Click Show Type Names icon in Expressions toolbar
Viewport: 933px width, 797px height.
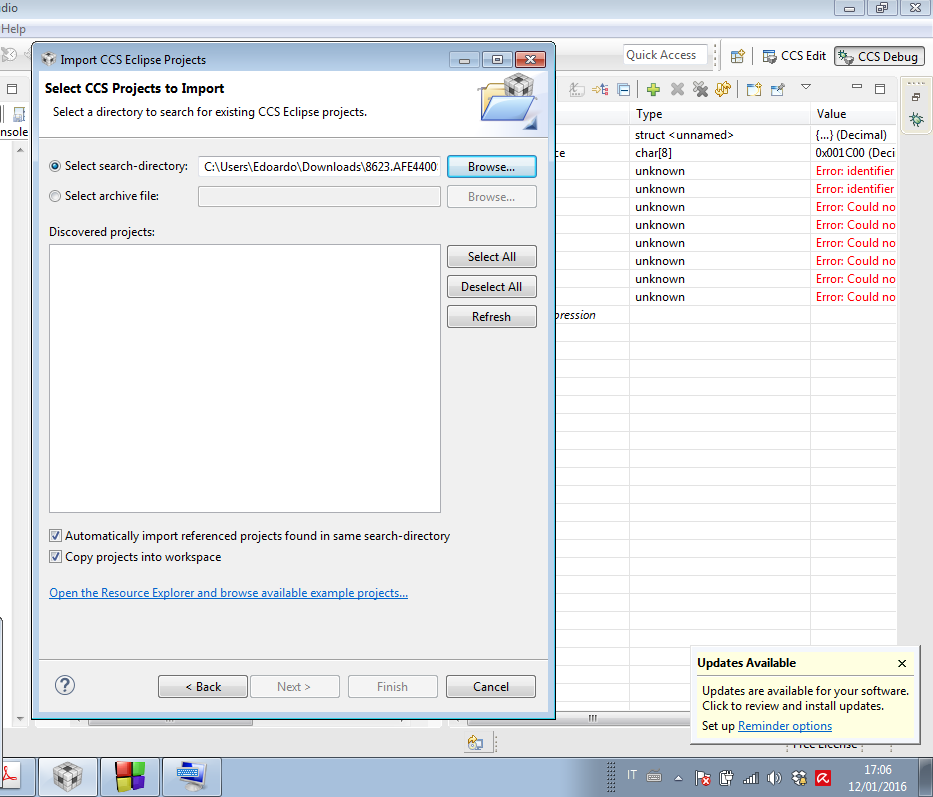[576, 89]
